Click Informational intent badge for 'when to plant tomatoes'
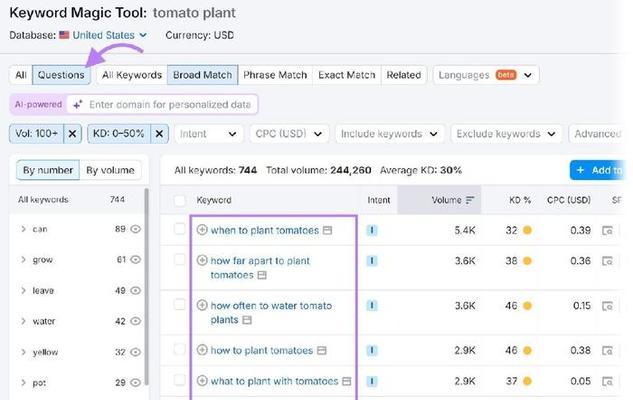 [x=371, y=230]
